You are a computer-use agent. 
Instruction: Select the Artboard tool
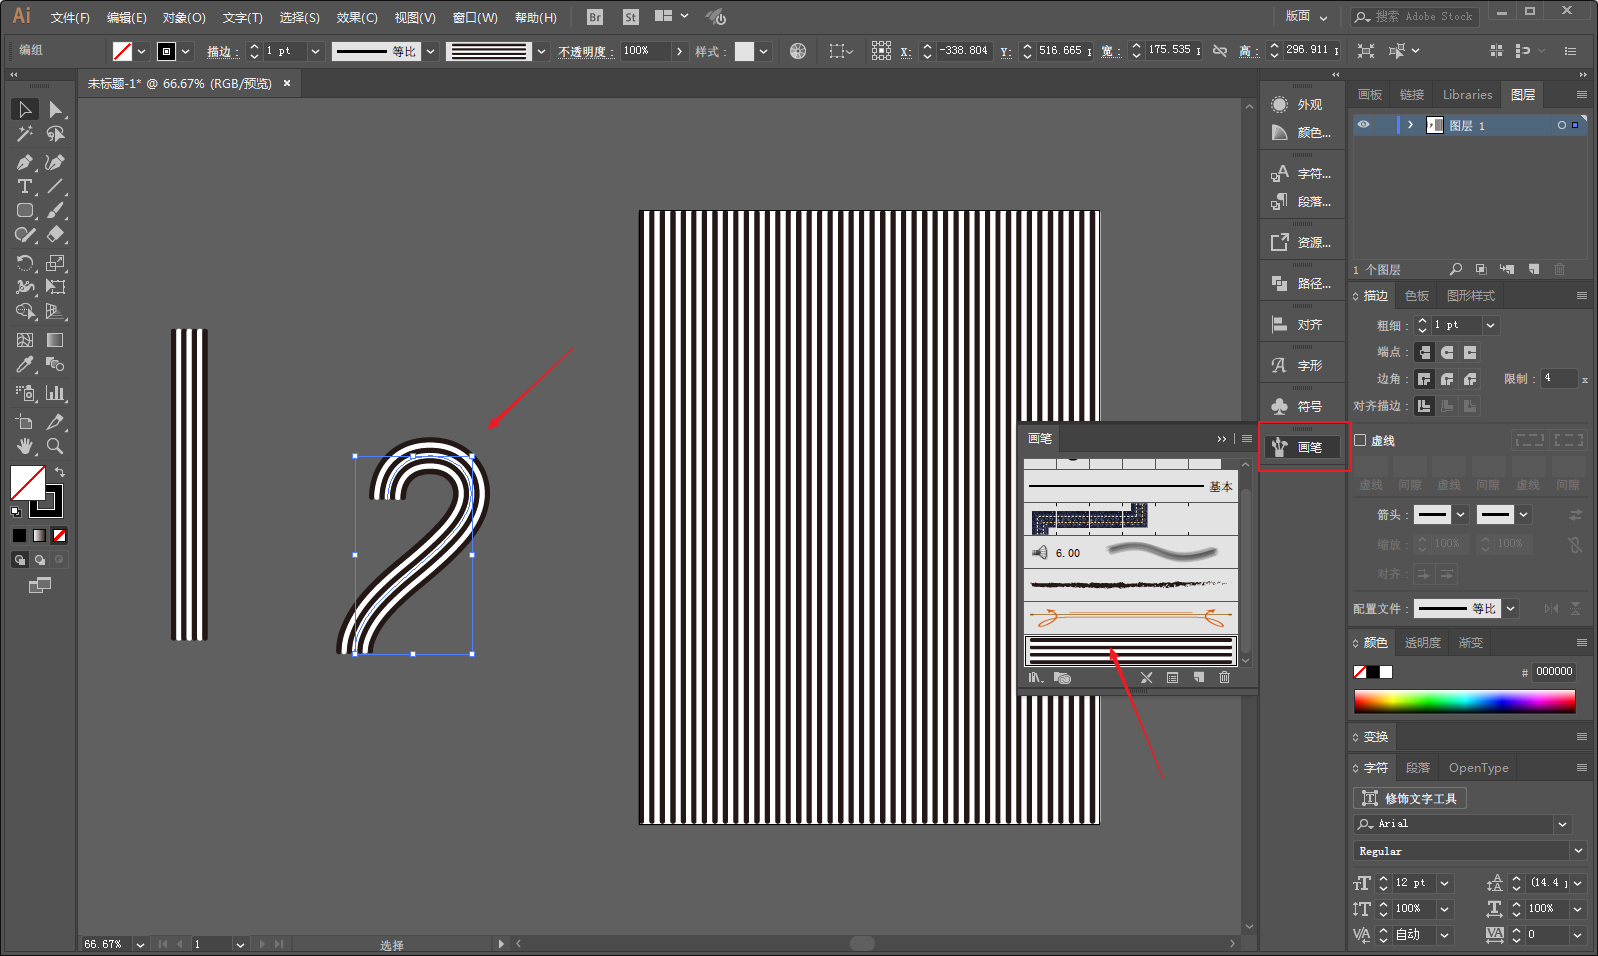(x=25, y=422)
